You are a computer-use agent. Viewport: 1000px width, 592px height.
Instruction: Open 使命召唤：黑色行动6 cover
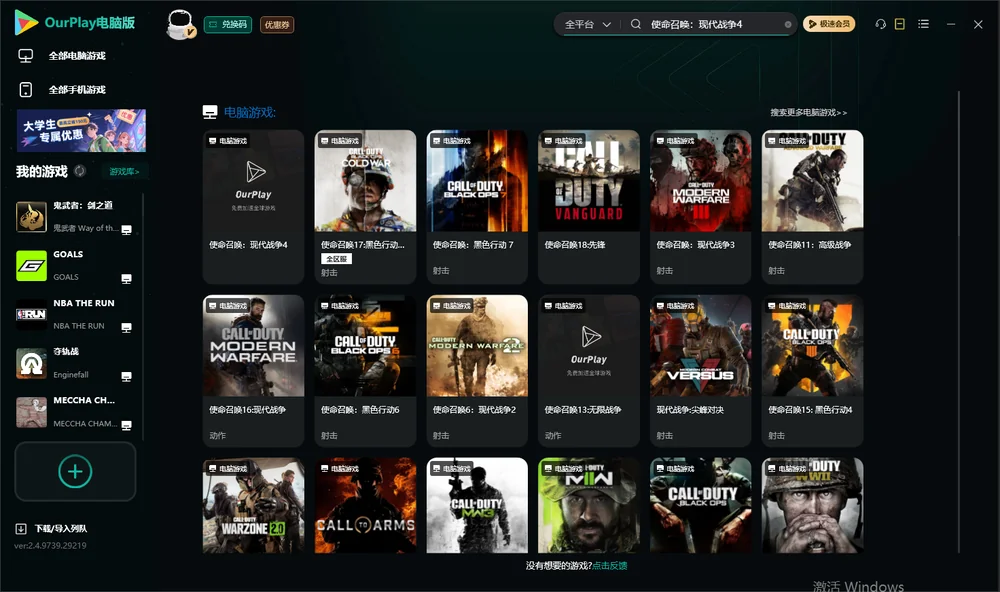tap(365, 346)
